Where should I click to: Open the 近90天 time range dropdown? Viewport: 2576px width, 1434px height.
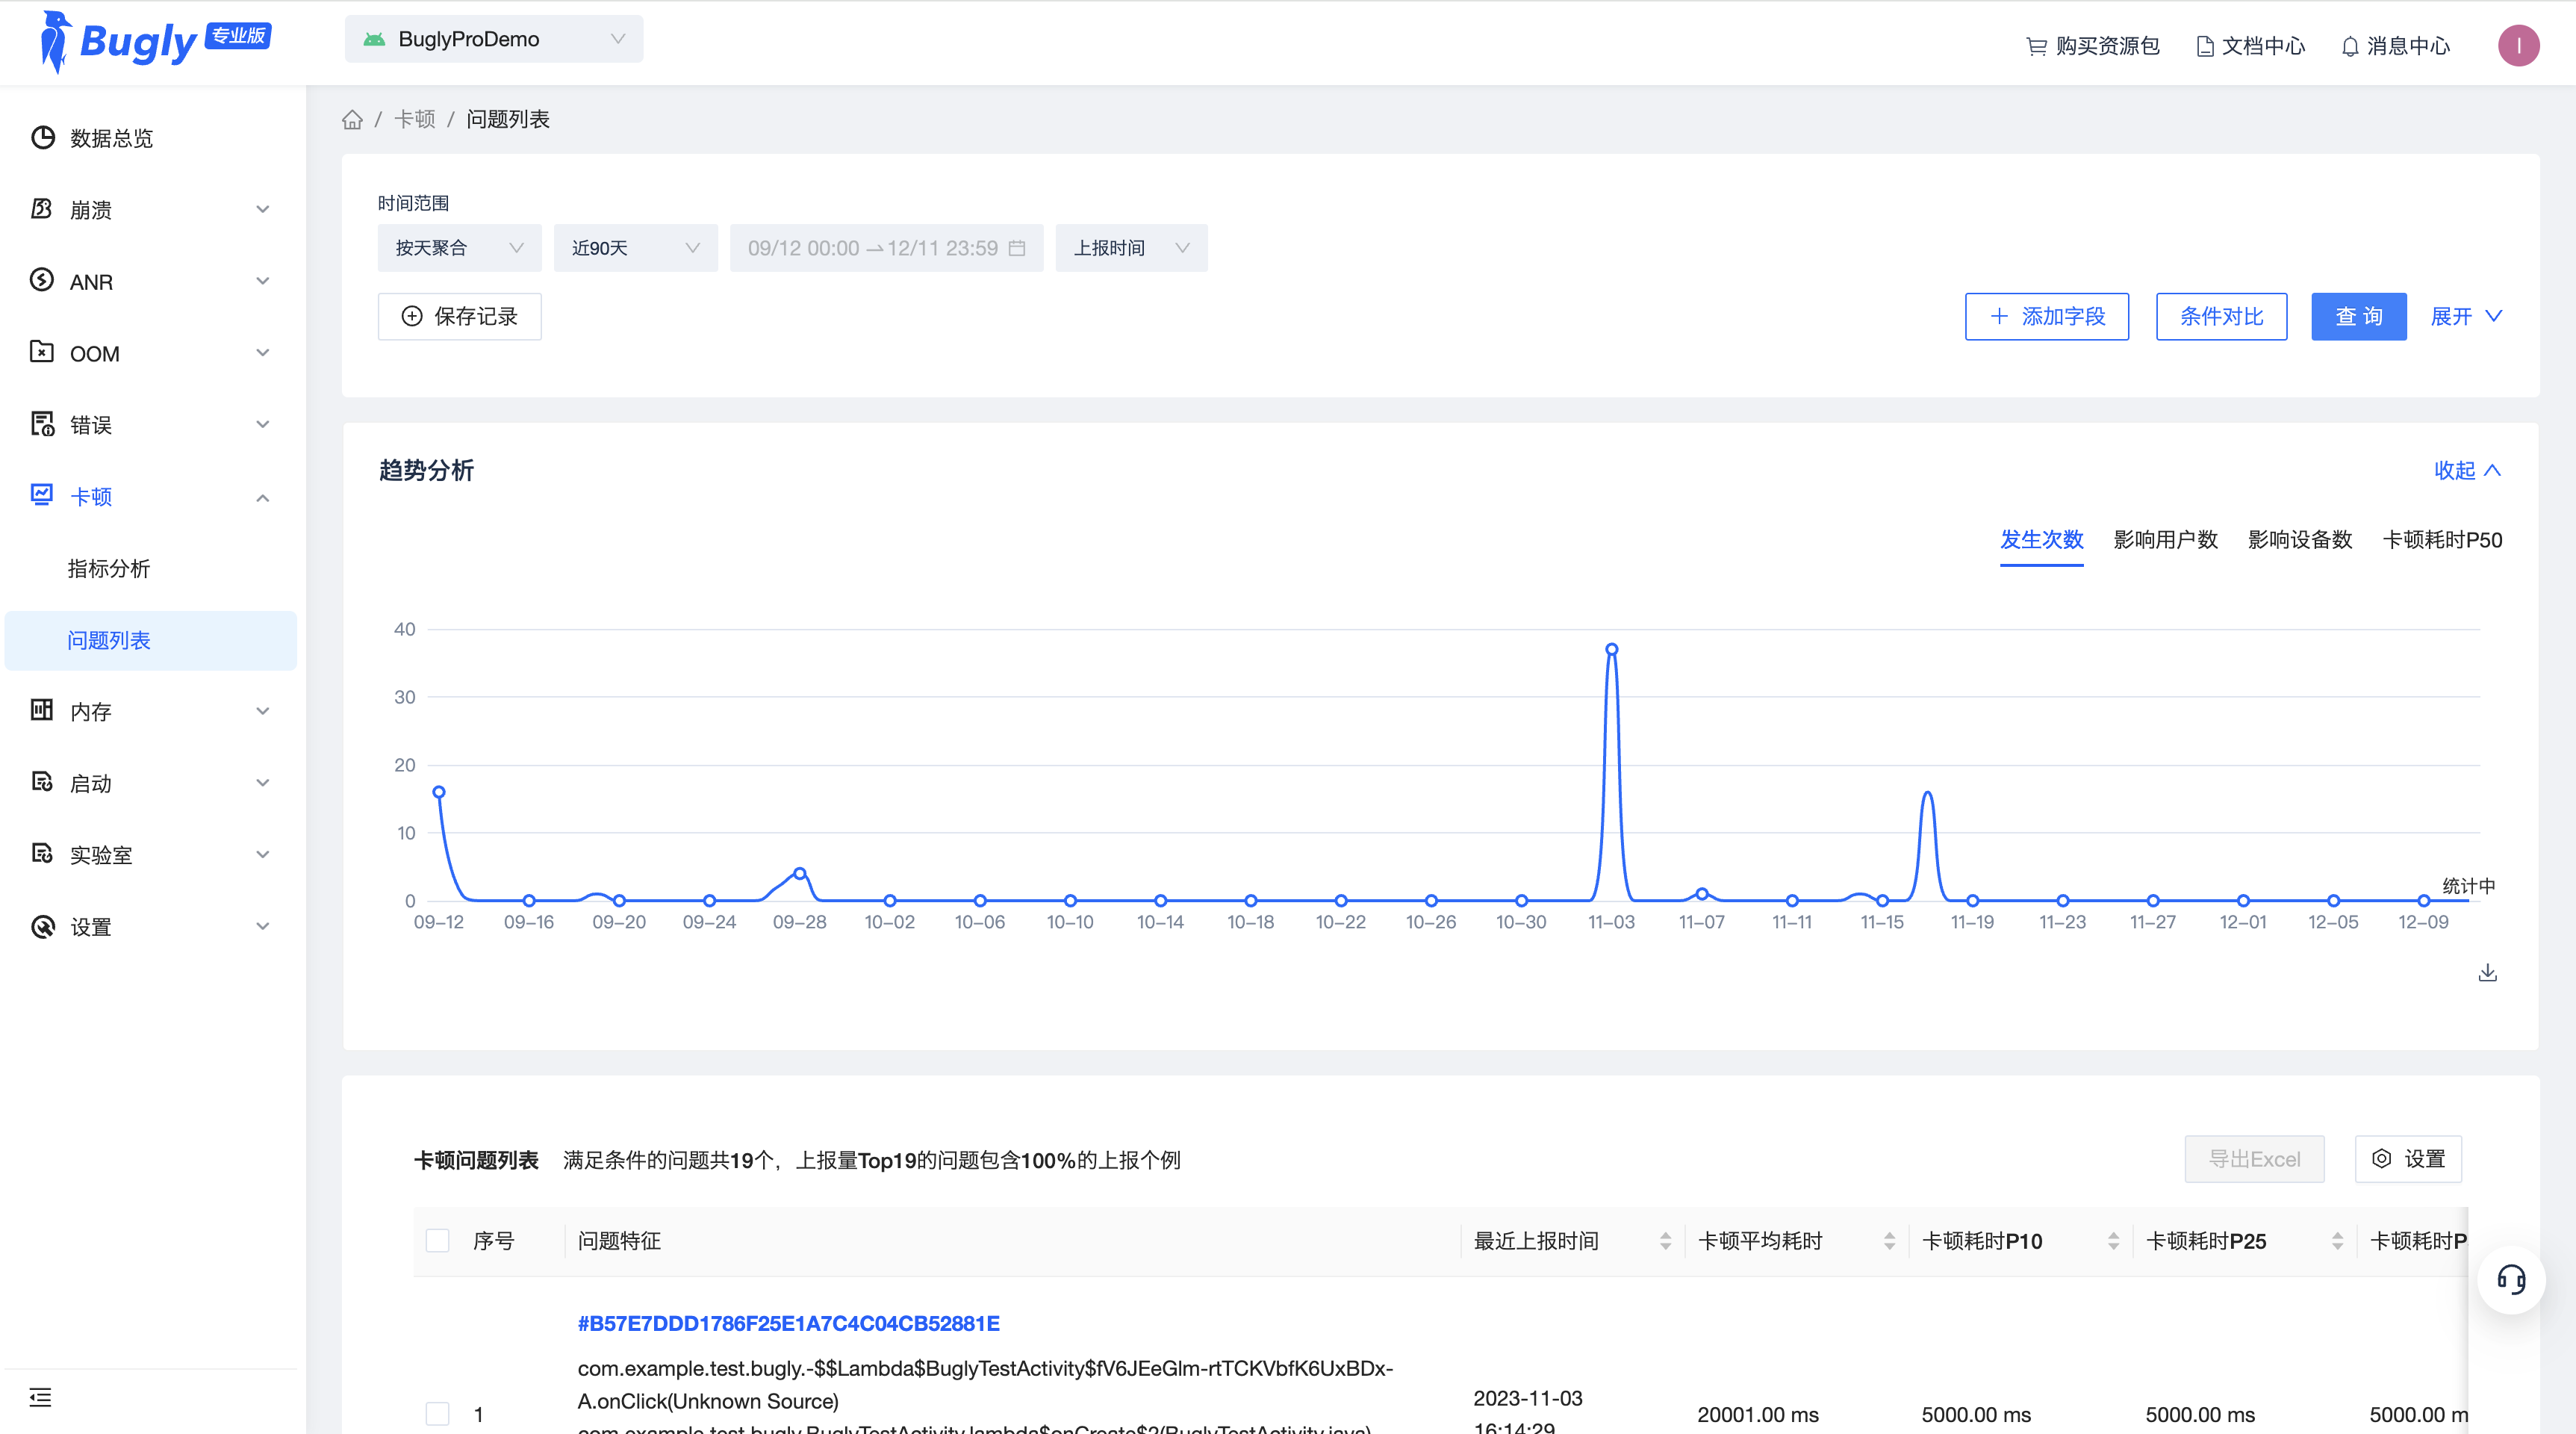(635, 248)
